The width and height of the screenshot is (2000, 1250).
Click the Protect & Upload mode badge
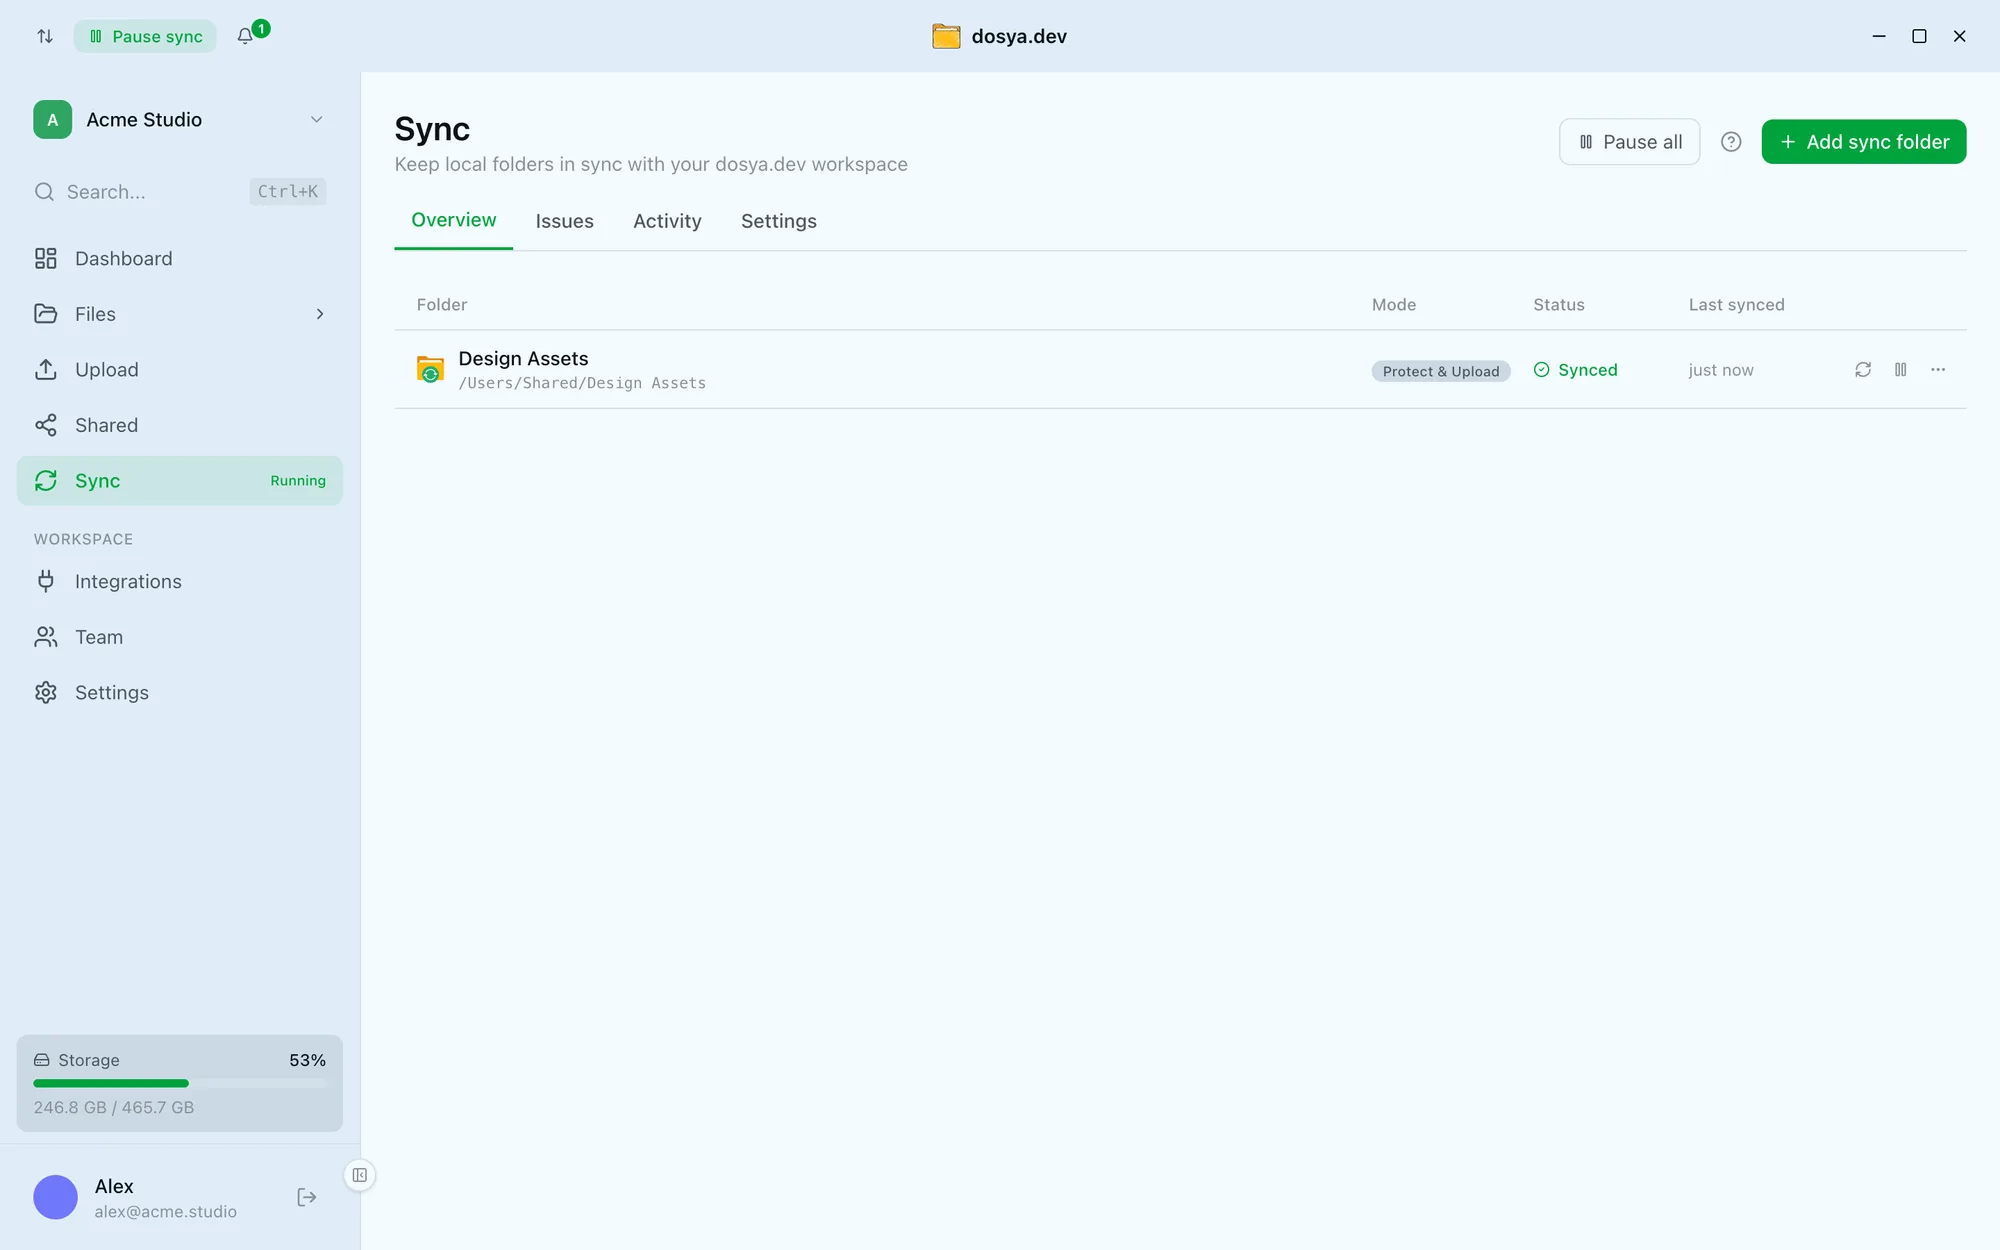tap(1441, 371)
